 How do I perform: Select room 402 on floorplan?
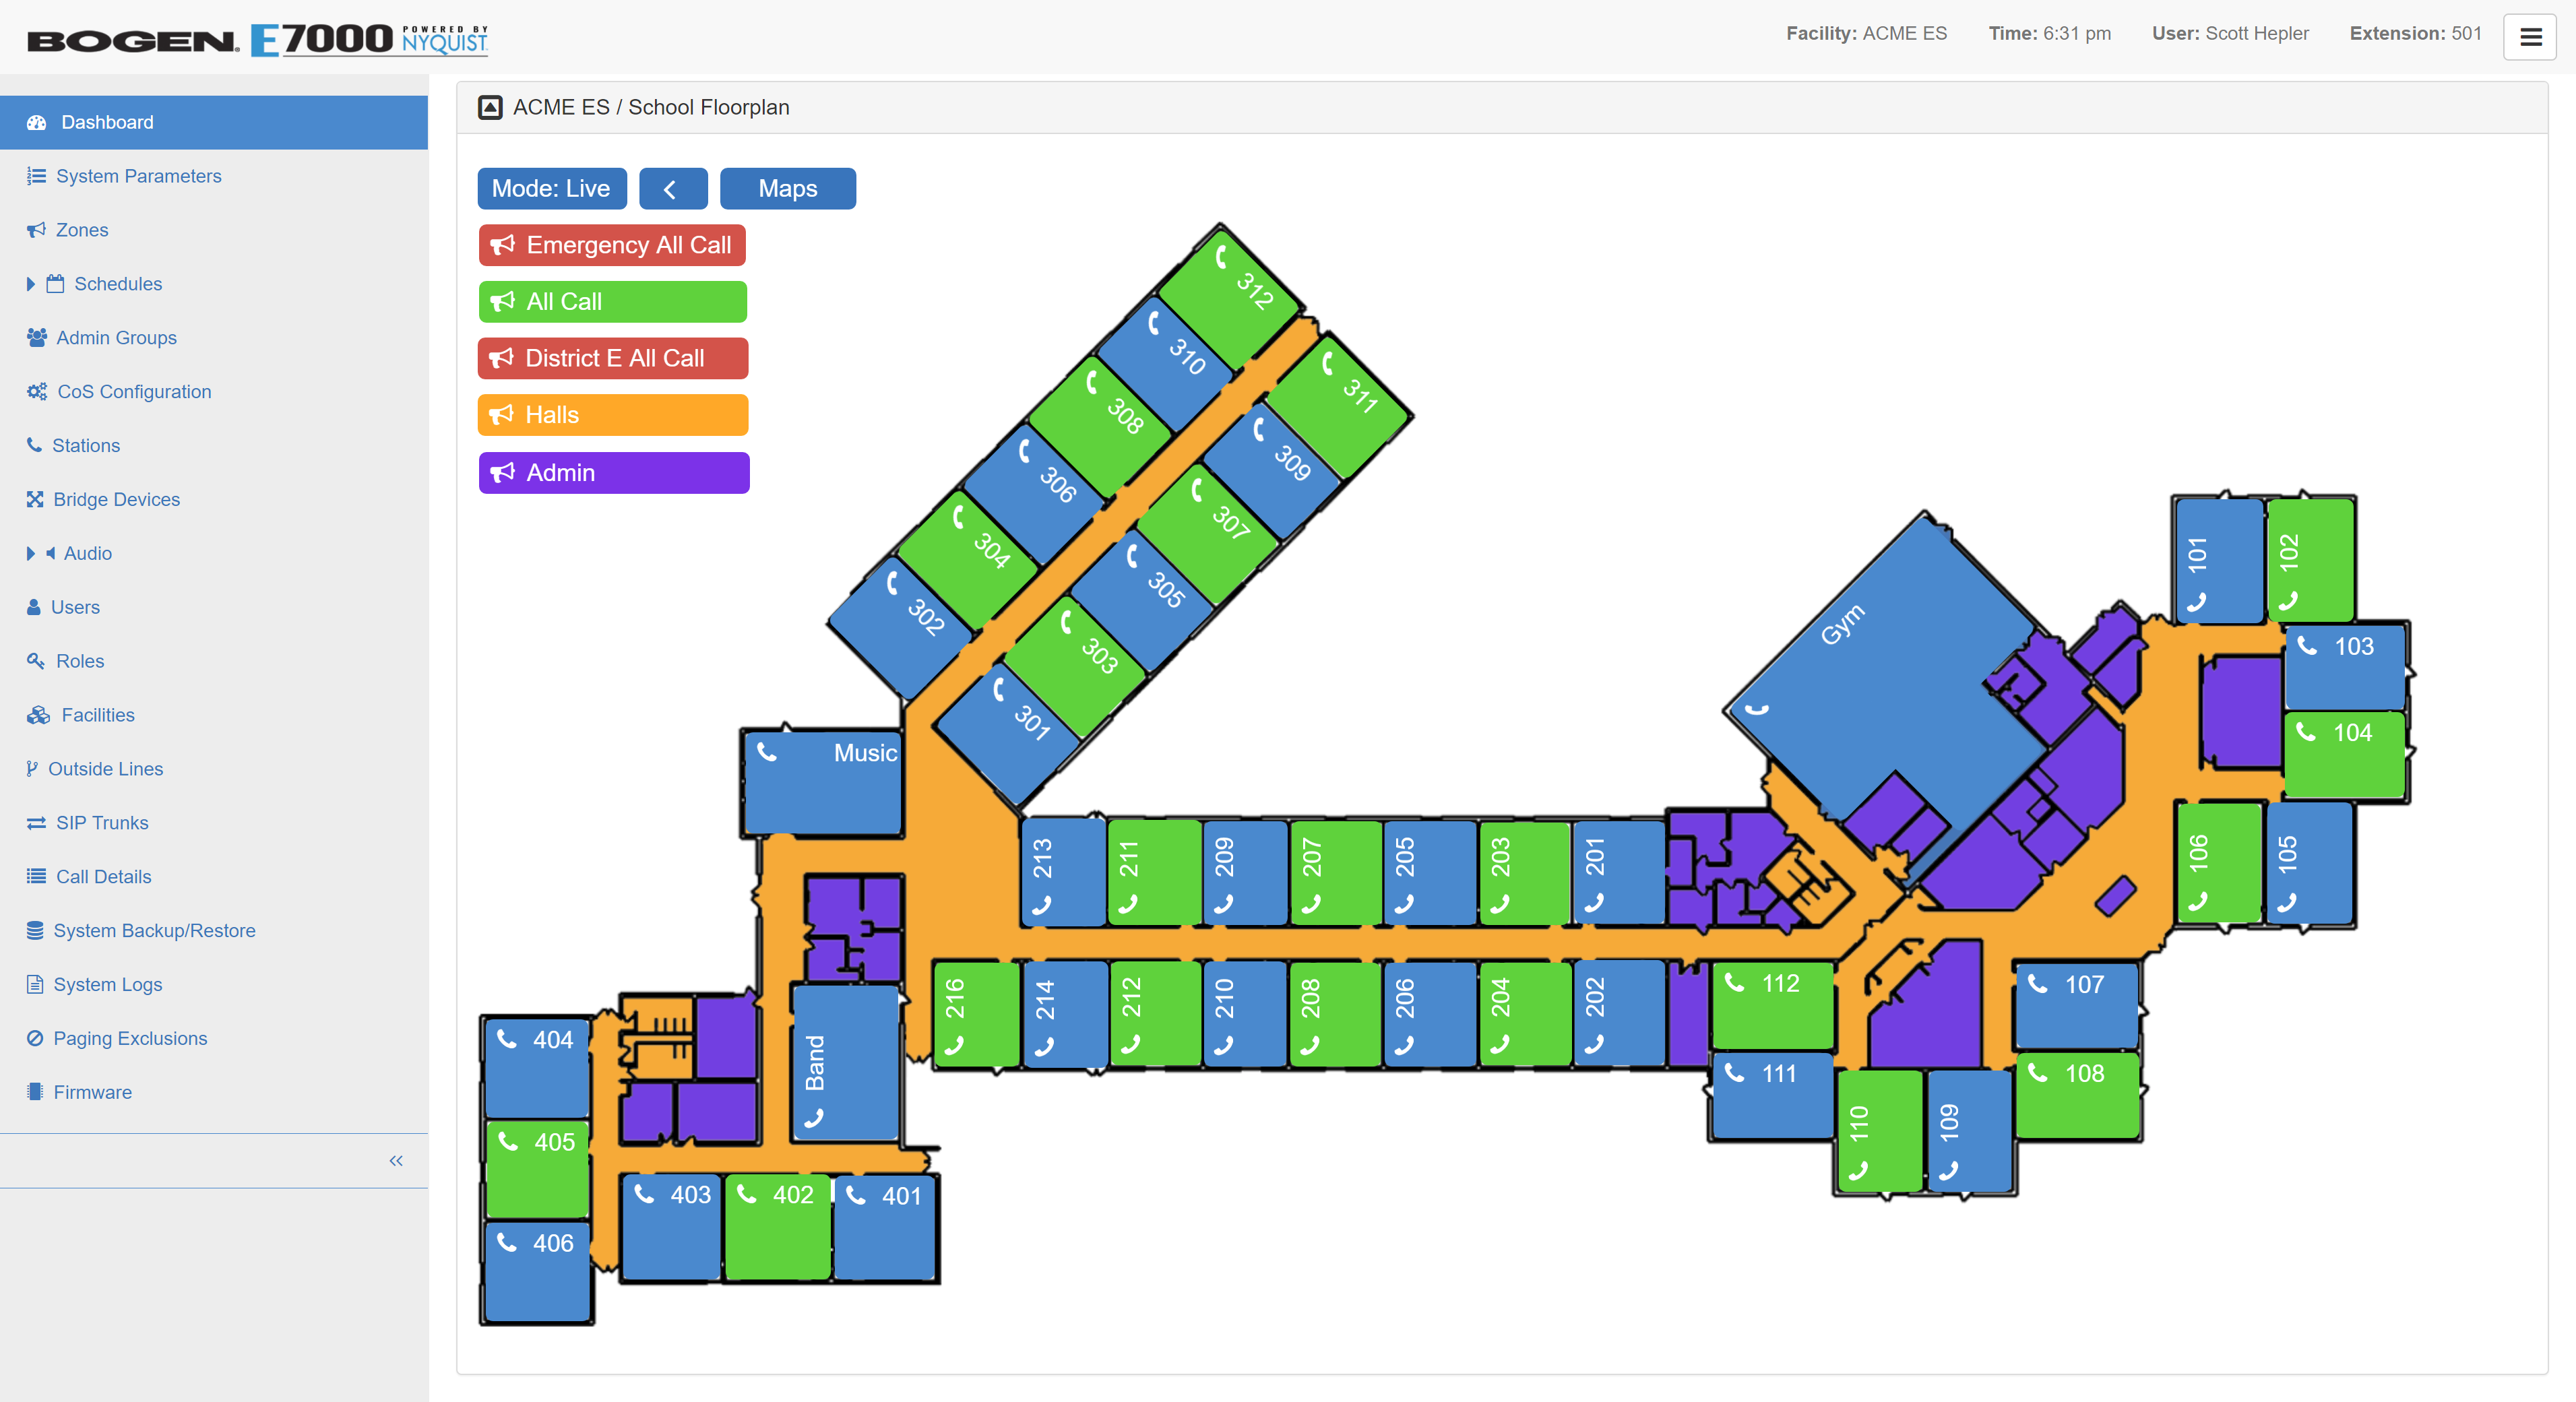pos(777,1227)
